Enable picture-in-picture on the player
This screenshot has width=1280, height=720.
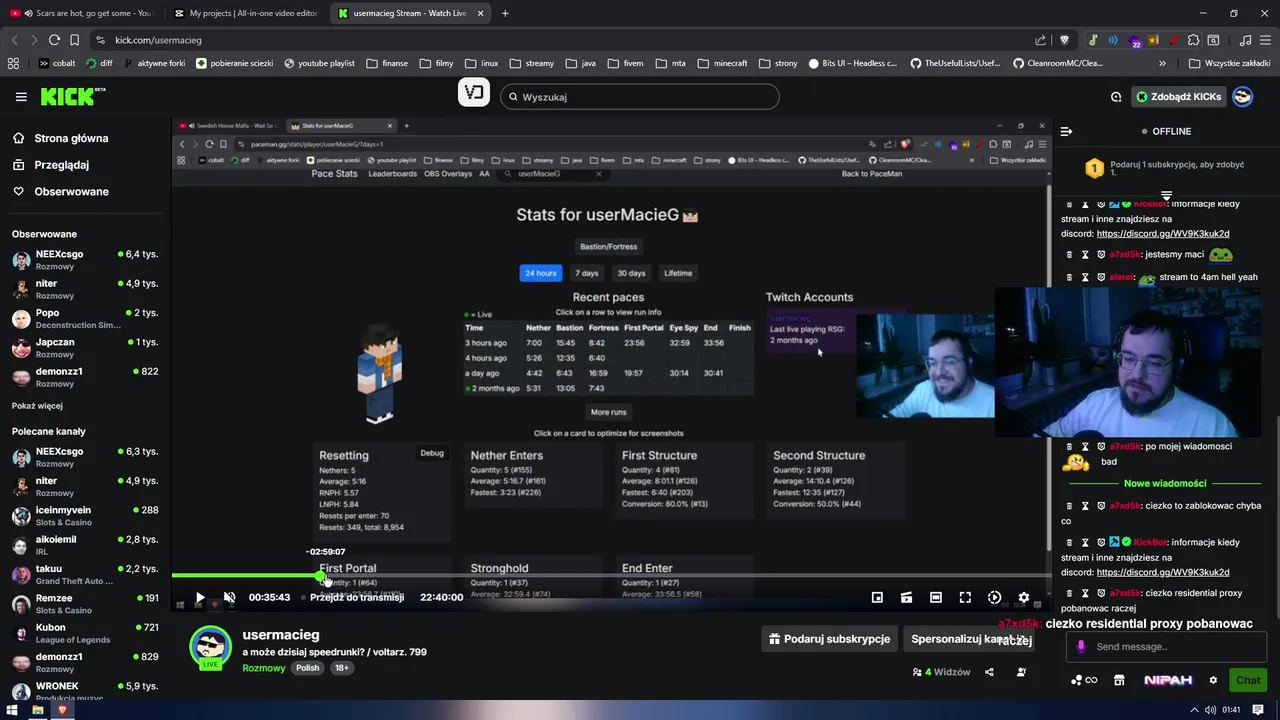877,598
